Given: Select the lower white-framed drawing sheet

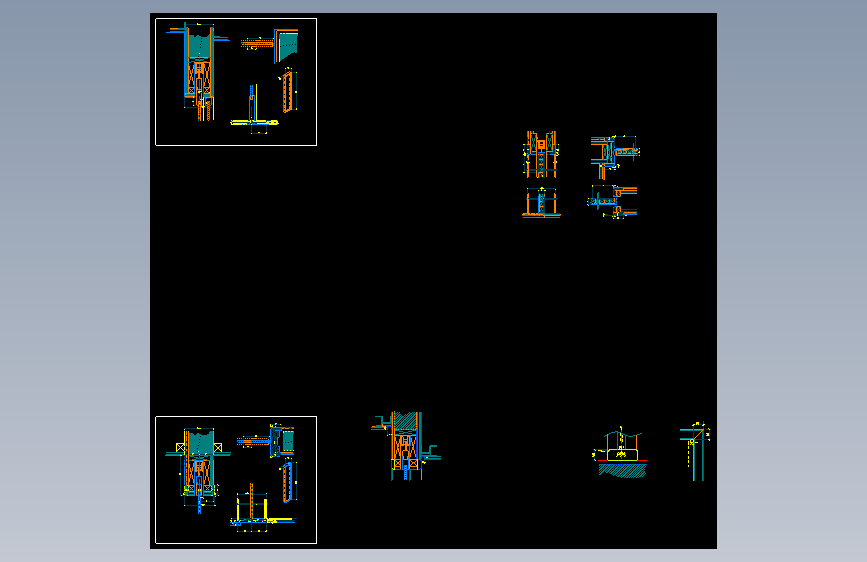Looking at the screenshot, I should [x=236, y=480].
